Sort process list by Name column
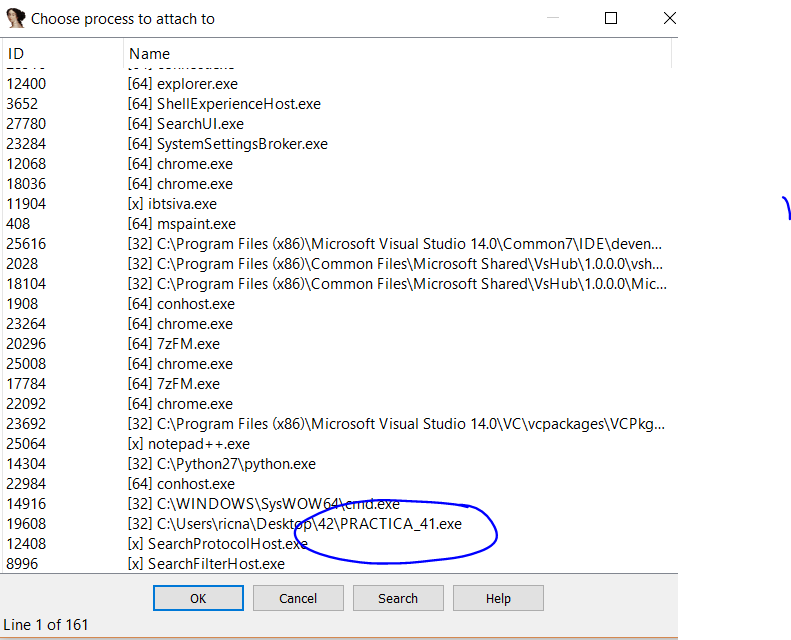The image size is (791, 640). [x=400, y=54]
